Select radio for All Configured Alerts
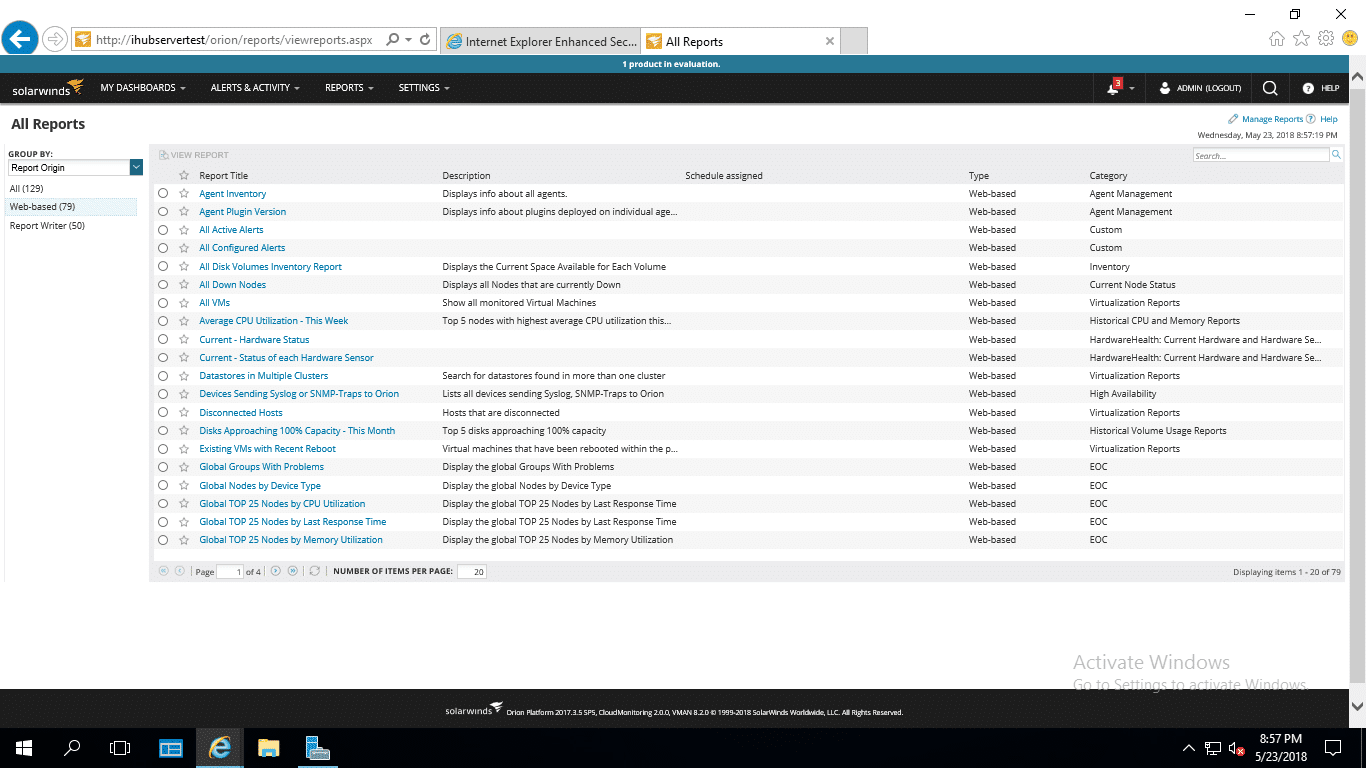The height and width of the screenshot is (768, 1366). tap(163, 248)
